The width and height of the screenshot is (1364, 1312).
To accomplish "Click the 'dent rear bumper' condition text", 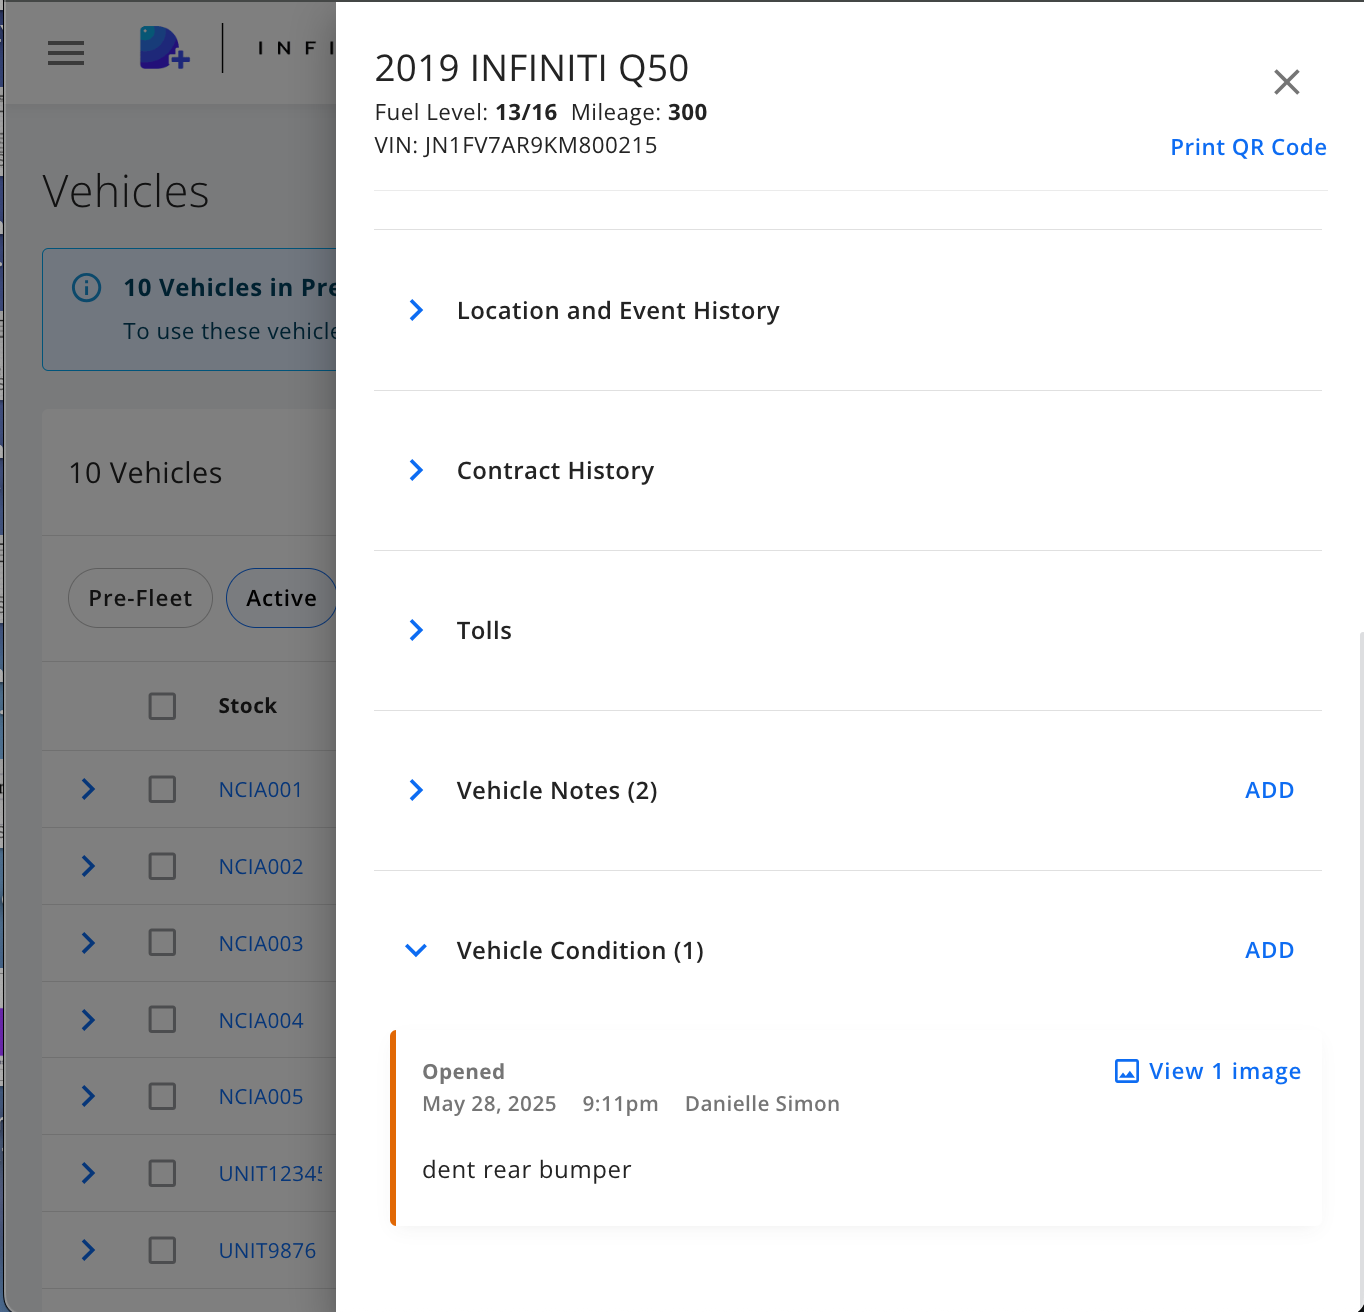I will 526,1170.
